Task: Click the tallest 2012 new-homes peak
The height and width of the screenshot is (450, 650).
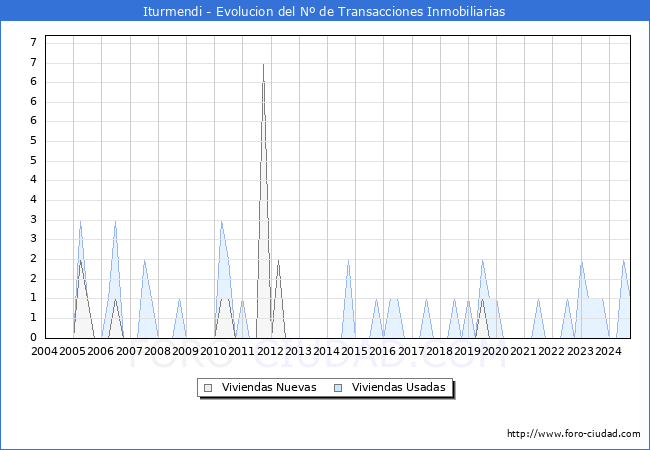Action: 263,65
